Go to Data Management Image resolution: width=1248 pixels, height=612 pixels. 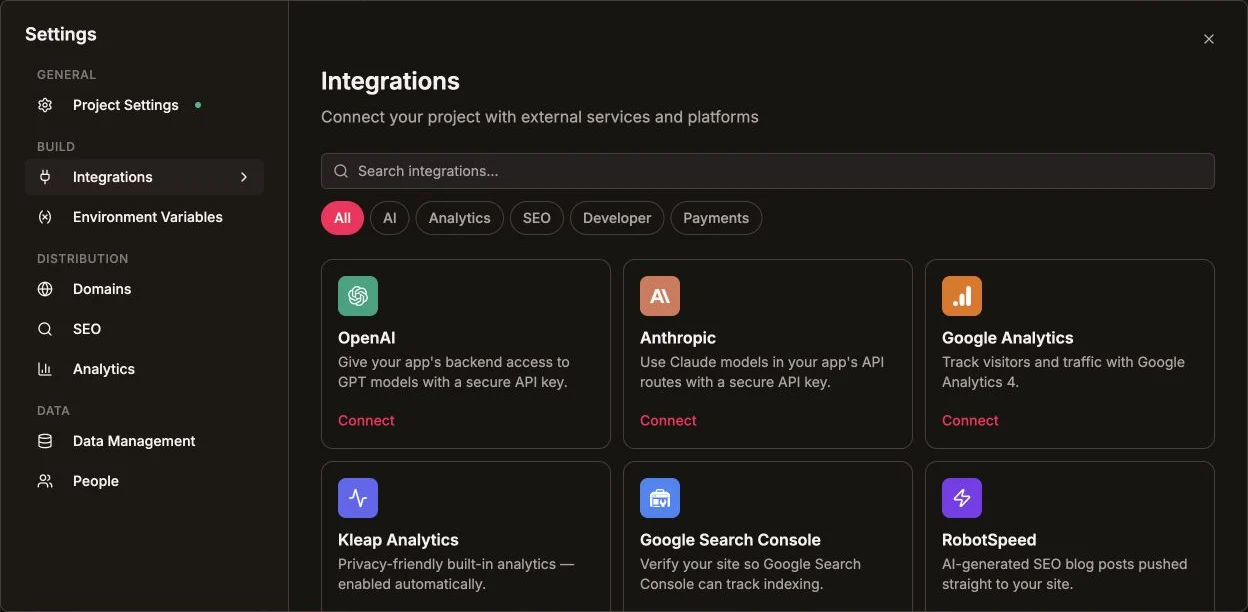[x=144, y=441]
